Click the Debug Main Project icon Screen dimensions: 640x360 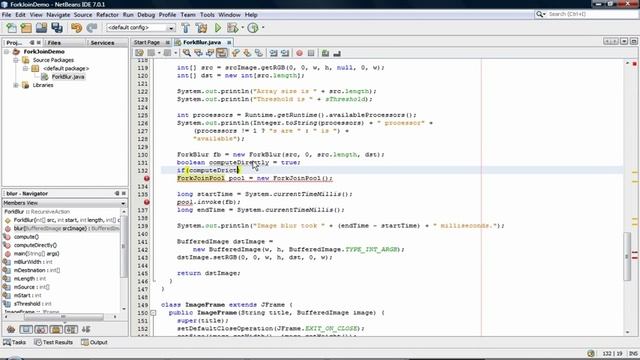coord(232,28)
